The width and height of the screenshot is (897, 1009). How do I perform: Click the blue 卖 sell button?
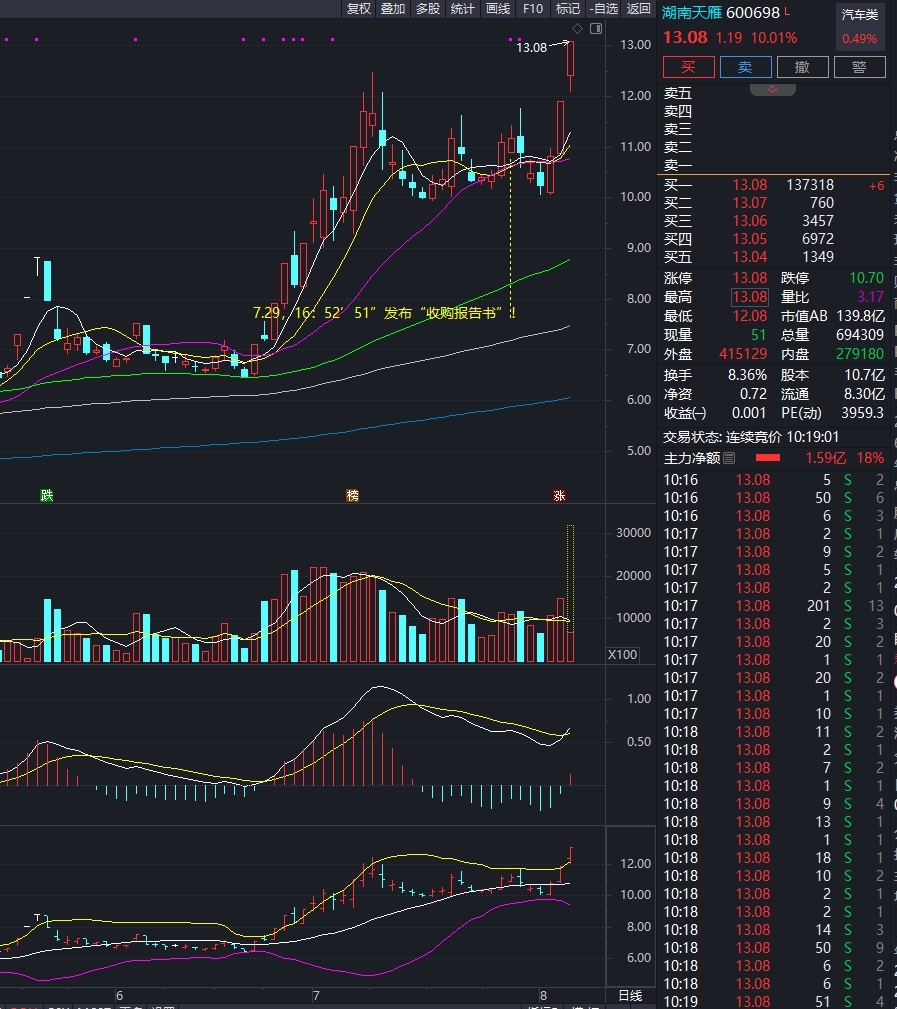(745, 67)
